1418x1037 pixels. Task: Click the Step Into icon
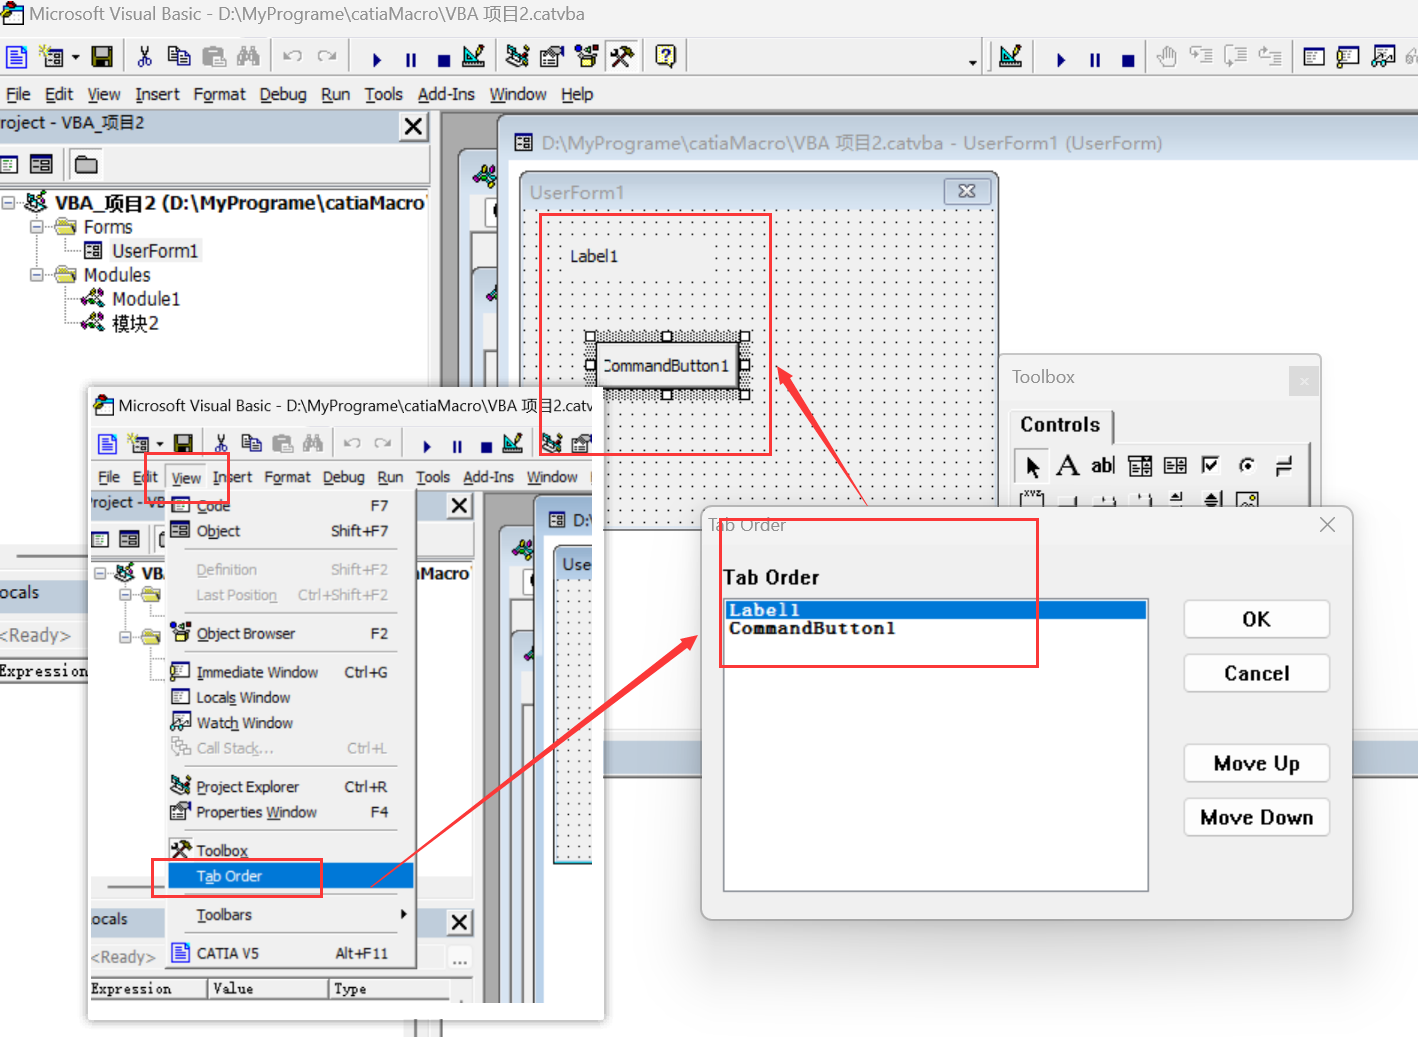[x=1201, y=57]
